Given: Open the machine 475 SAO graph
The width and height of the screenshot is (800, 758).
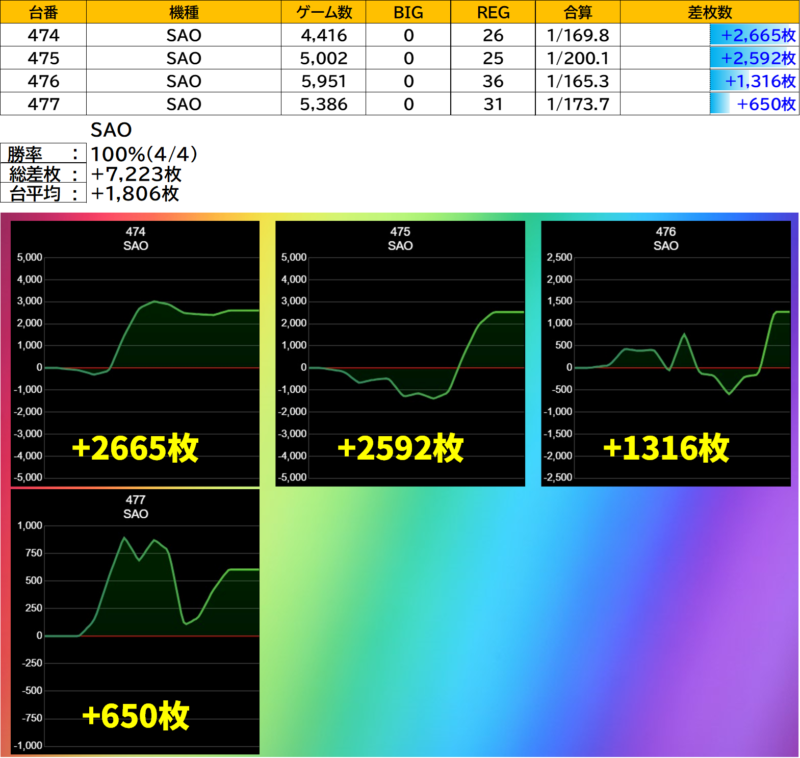Looking at the screenshot, I should (400, 353).
